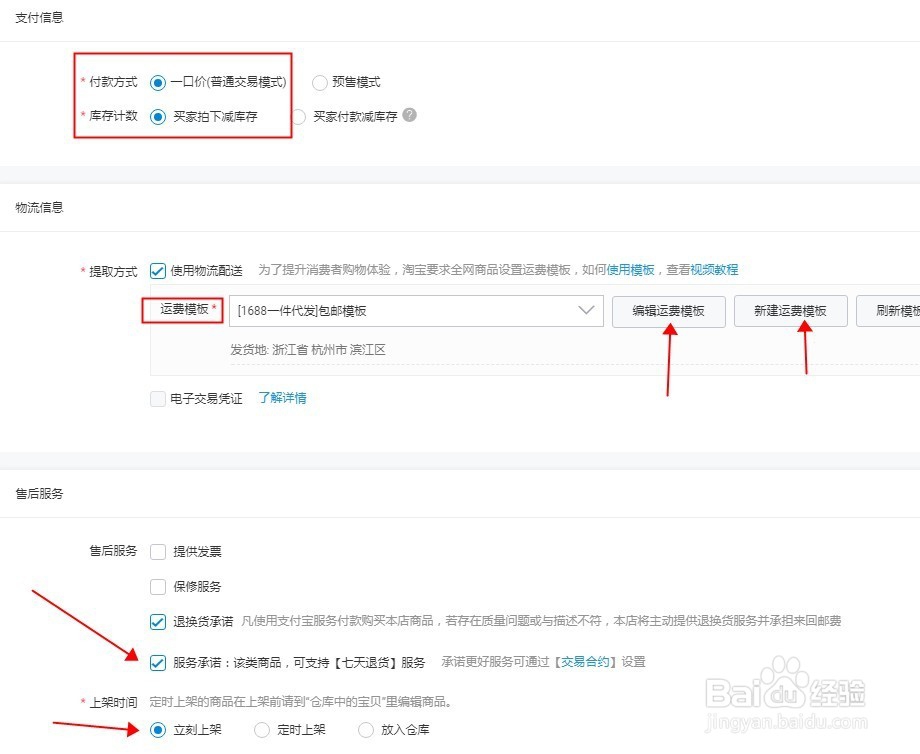The width and height of the screenshot is (920, 754).
Task: Select 立刻上架 as listing time
Action: click(x=157, y=730)
